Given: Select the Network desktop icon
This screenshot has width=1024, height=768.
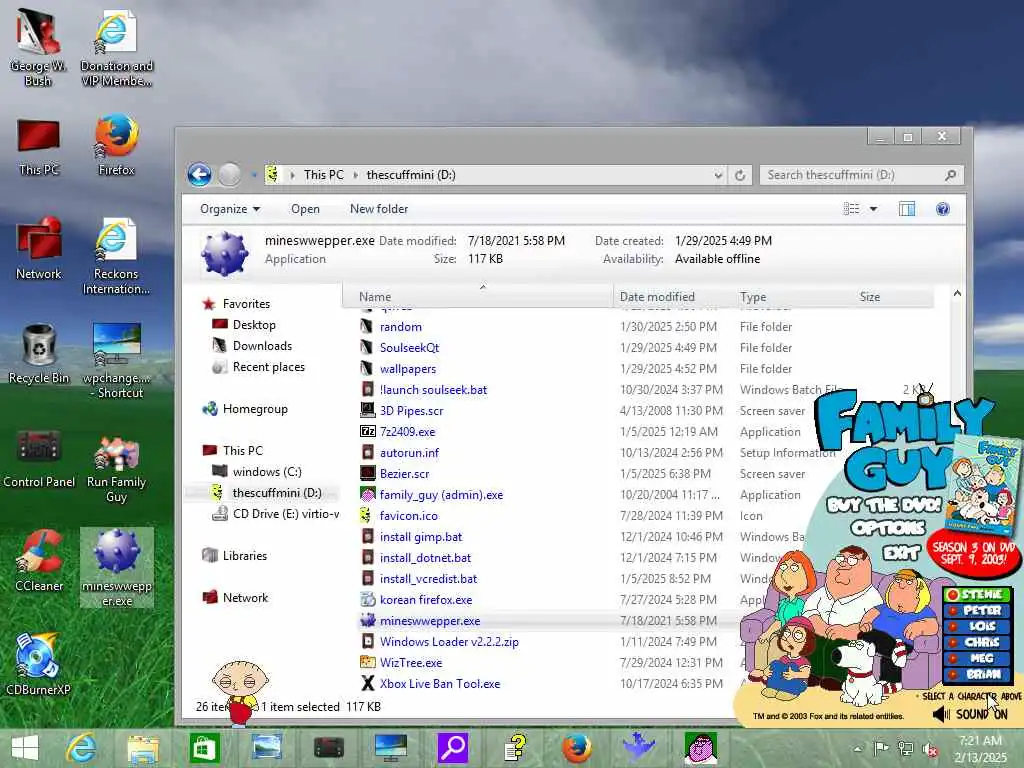Looking at the screenshot, I should tap(39, 248).
